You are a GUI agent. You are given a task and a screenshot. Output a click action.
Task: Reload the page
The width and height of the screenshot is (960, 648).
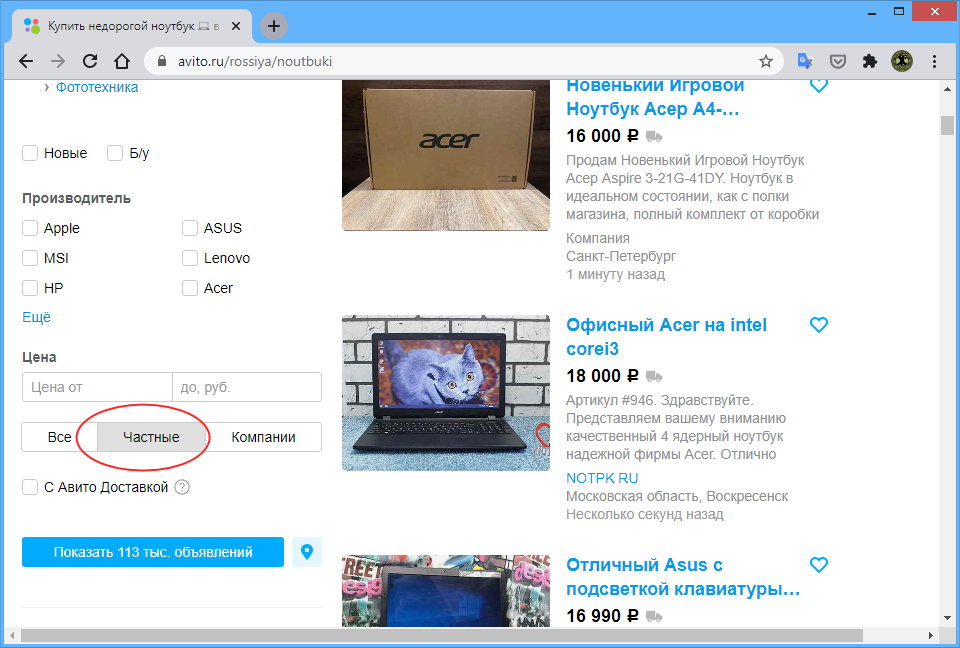(90, 61)
